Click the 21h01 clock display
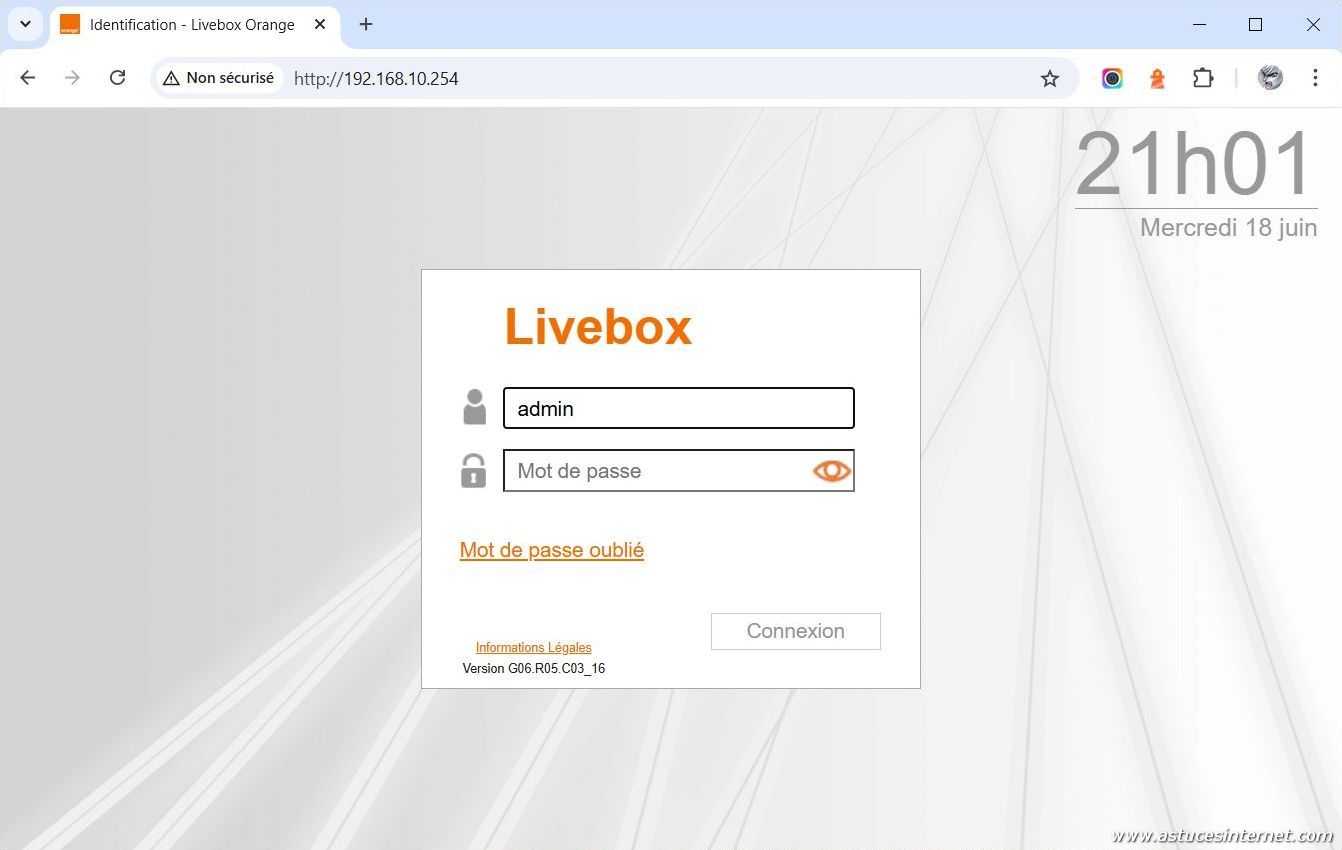This screenshot has width=1342, height=850. [x=1195, y=164]
